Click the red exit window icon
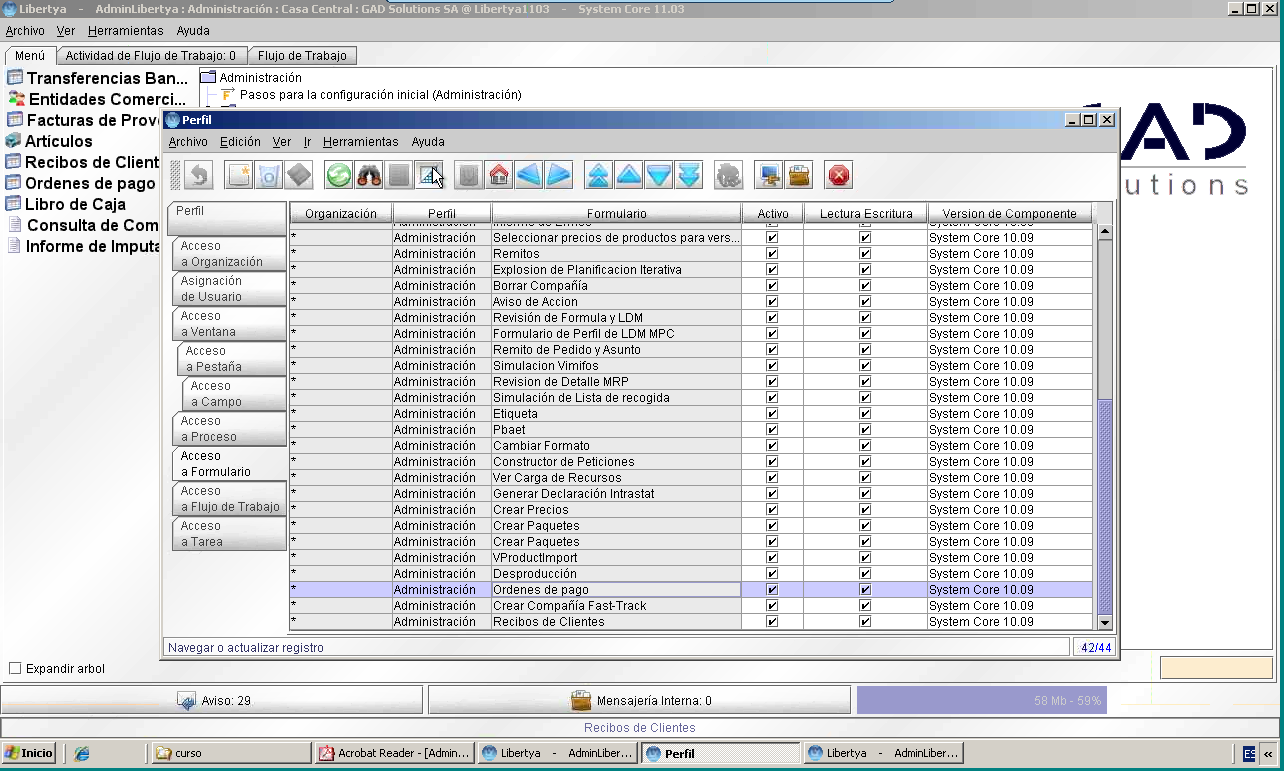This screenshot has height=771, width=1284. point(839,176)
